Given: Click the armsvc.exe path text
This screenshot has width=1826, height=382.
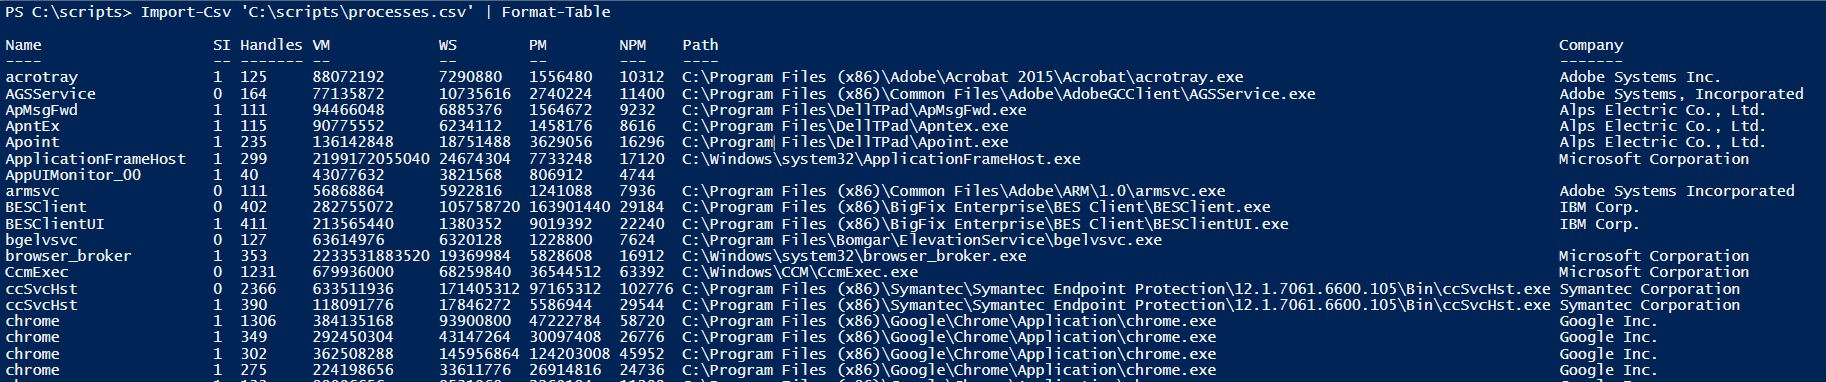Looking at the screenshot, I should [x=954, y=191].
